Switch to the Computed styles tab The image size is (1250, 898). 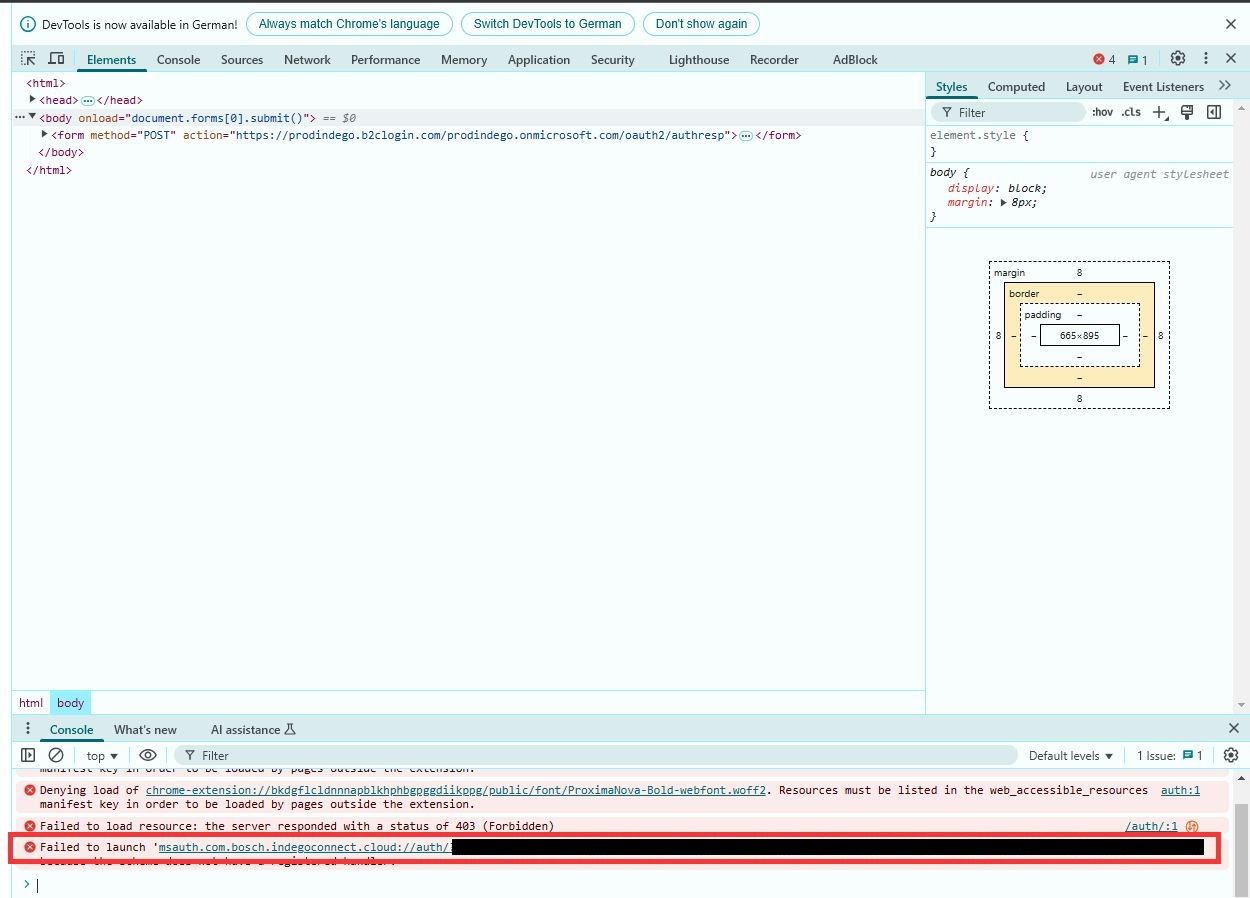pyautogui.click(x=1016, y=86)
